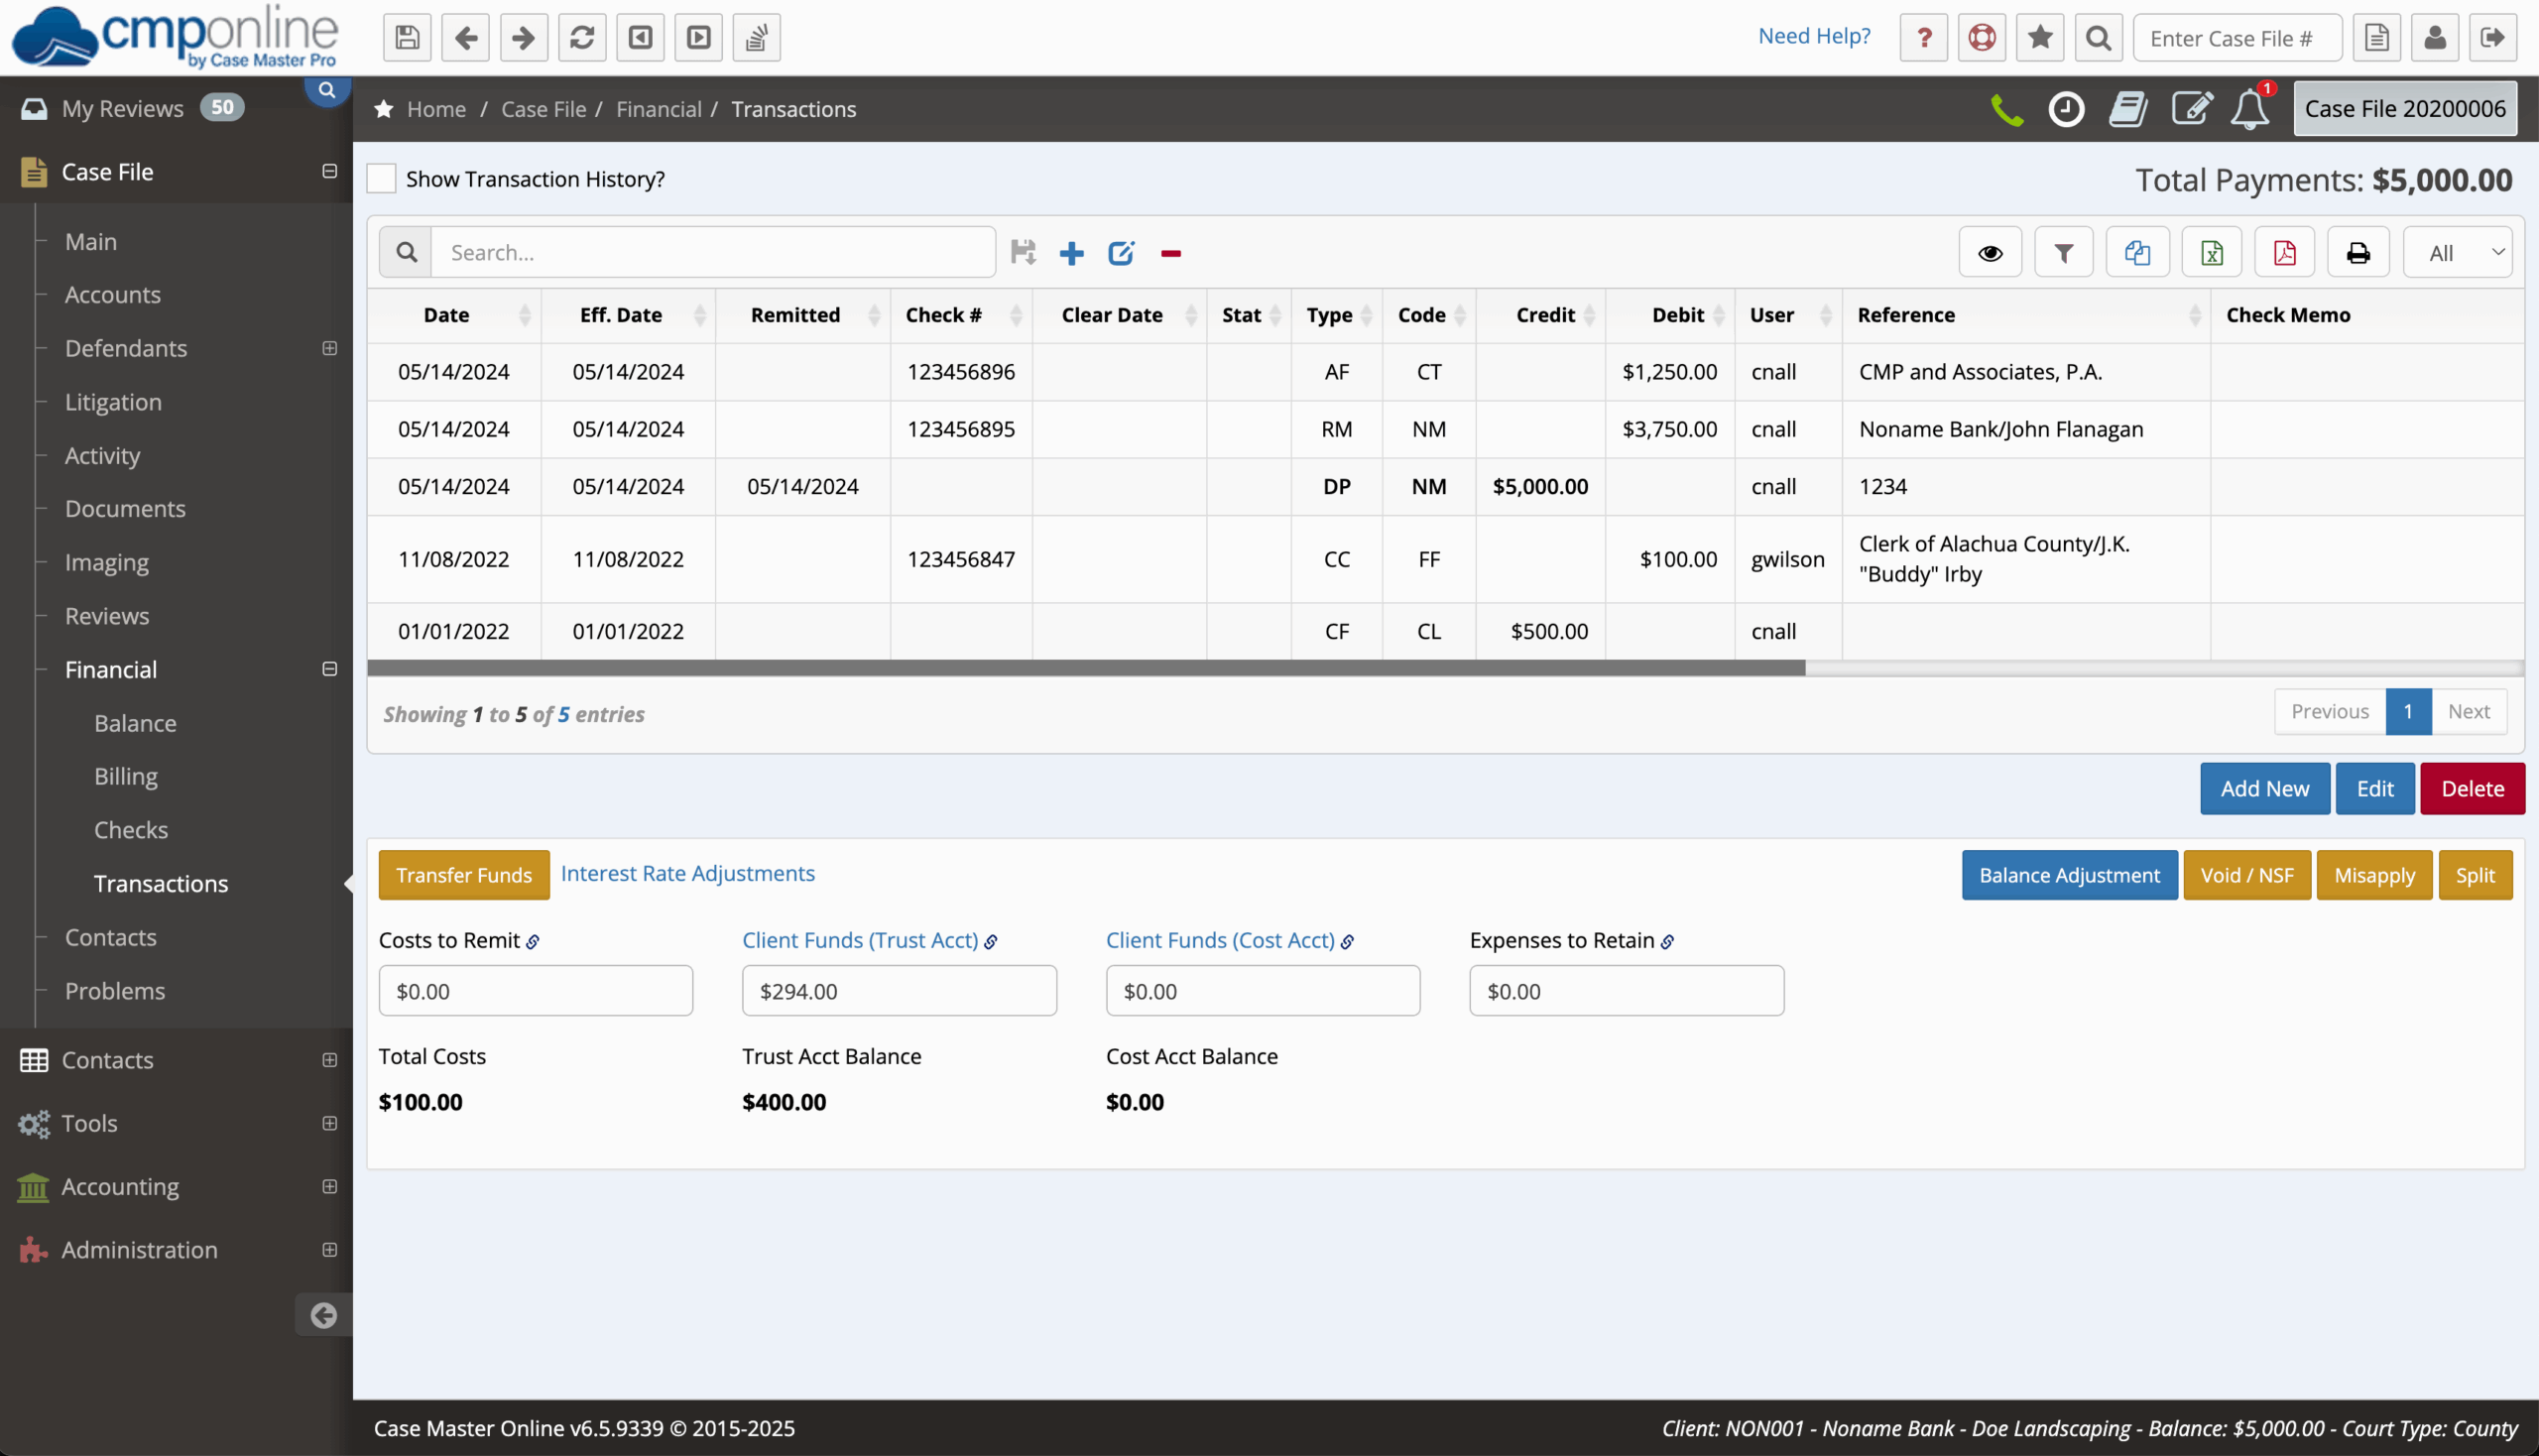This screenshot has width=2539, height=1456.
Task: Go to Financial breadcrumb link
Action: pyautogui.click(x=658, y=109)
